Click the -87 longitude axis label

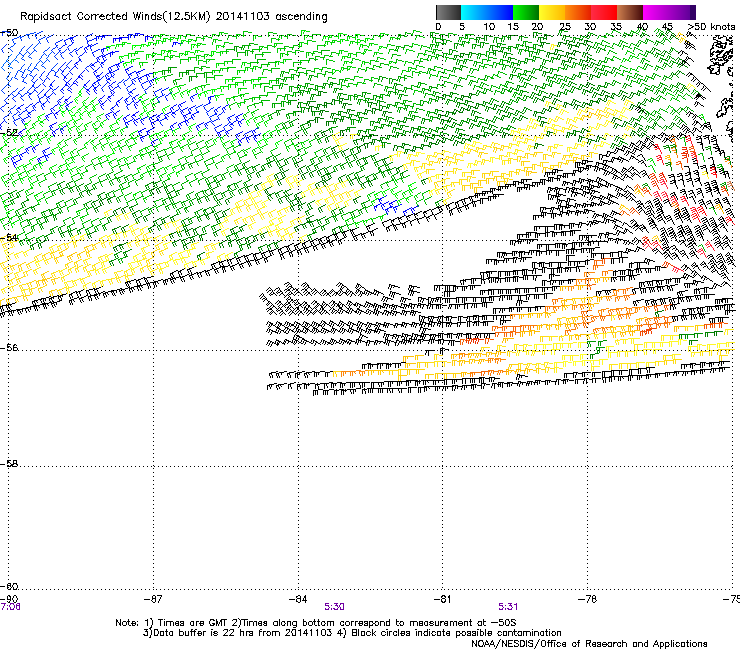point(153,599)
